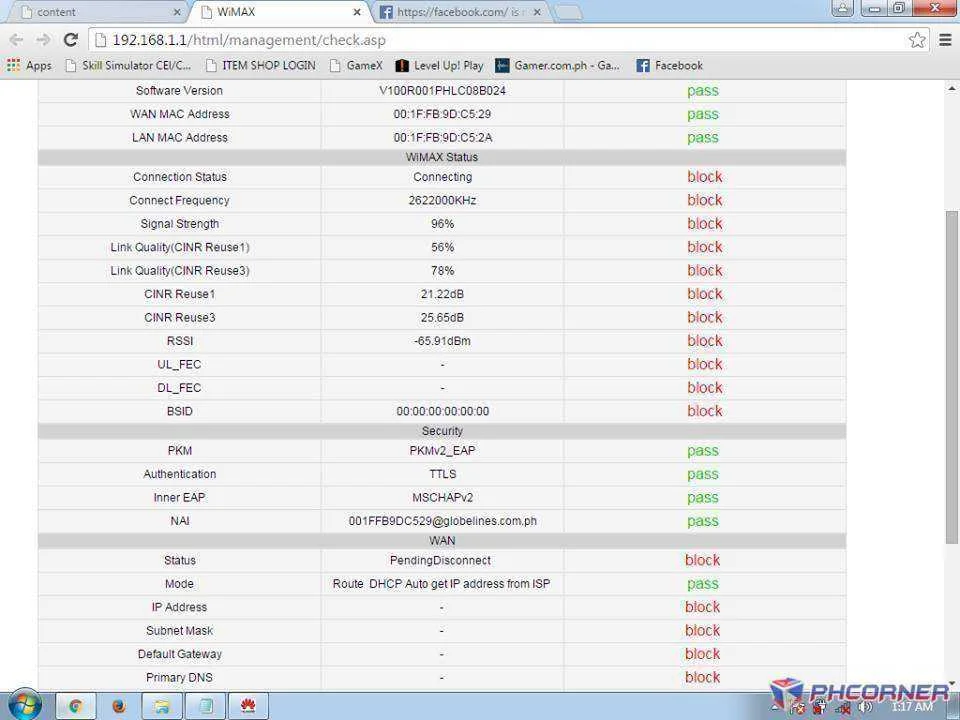Open the Windows Start orb
The width and height of the screenshot is (960, 720).
(x=24, y=706)
